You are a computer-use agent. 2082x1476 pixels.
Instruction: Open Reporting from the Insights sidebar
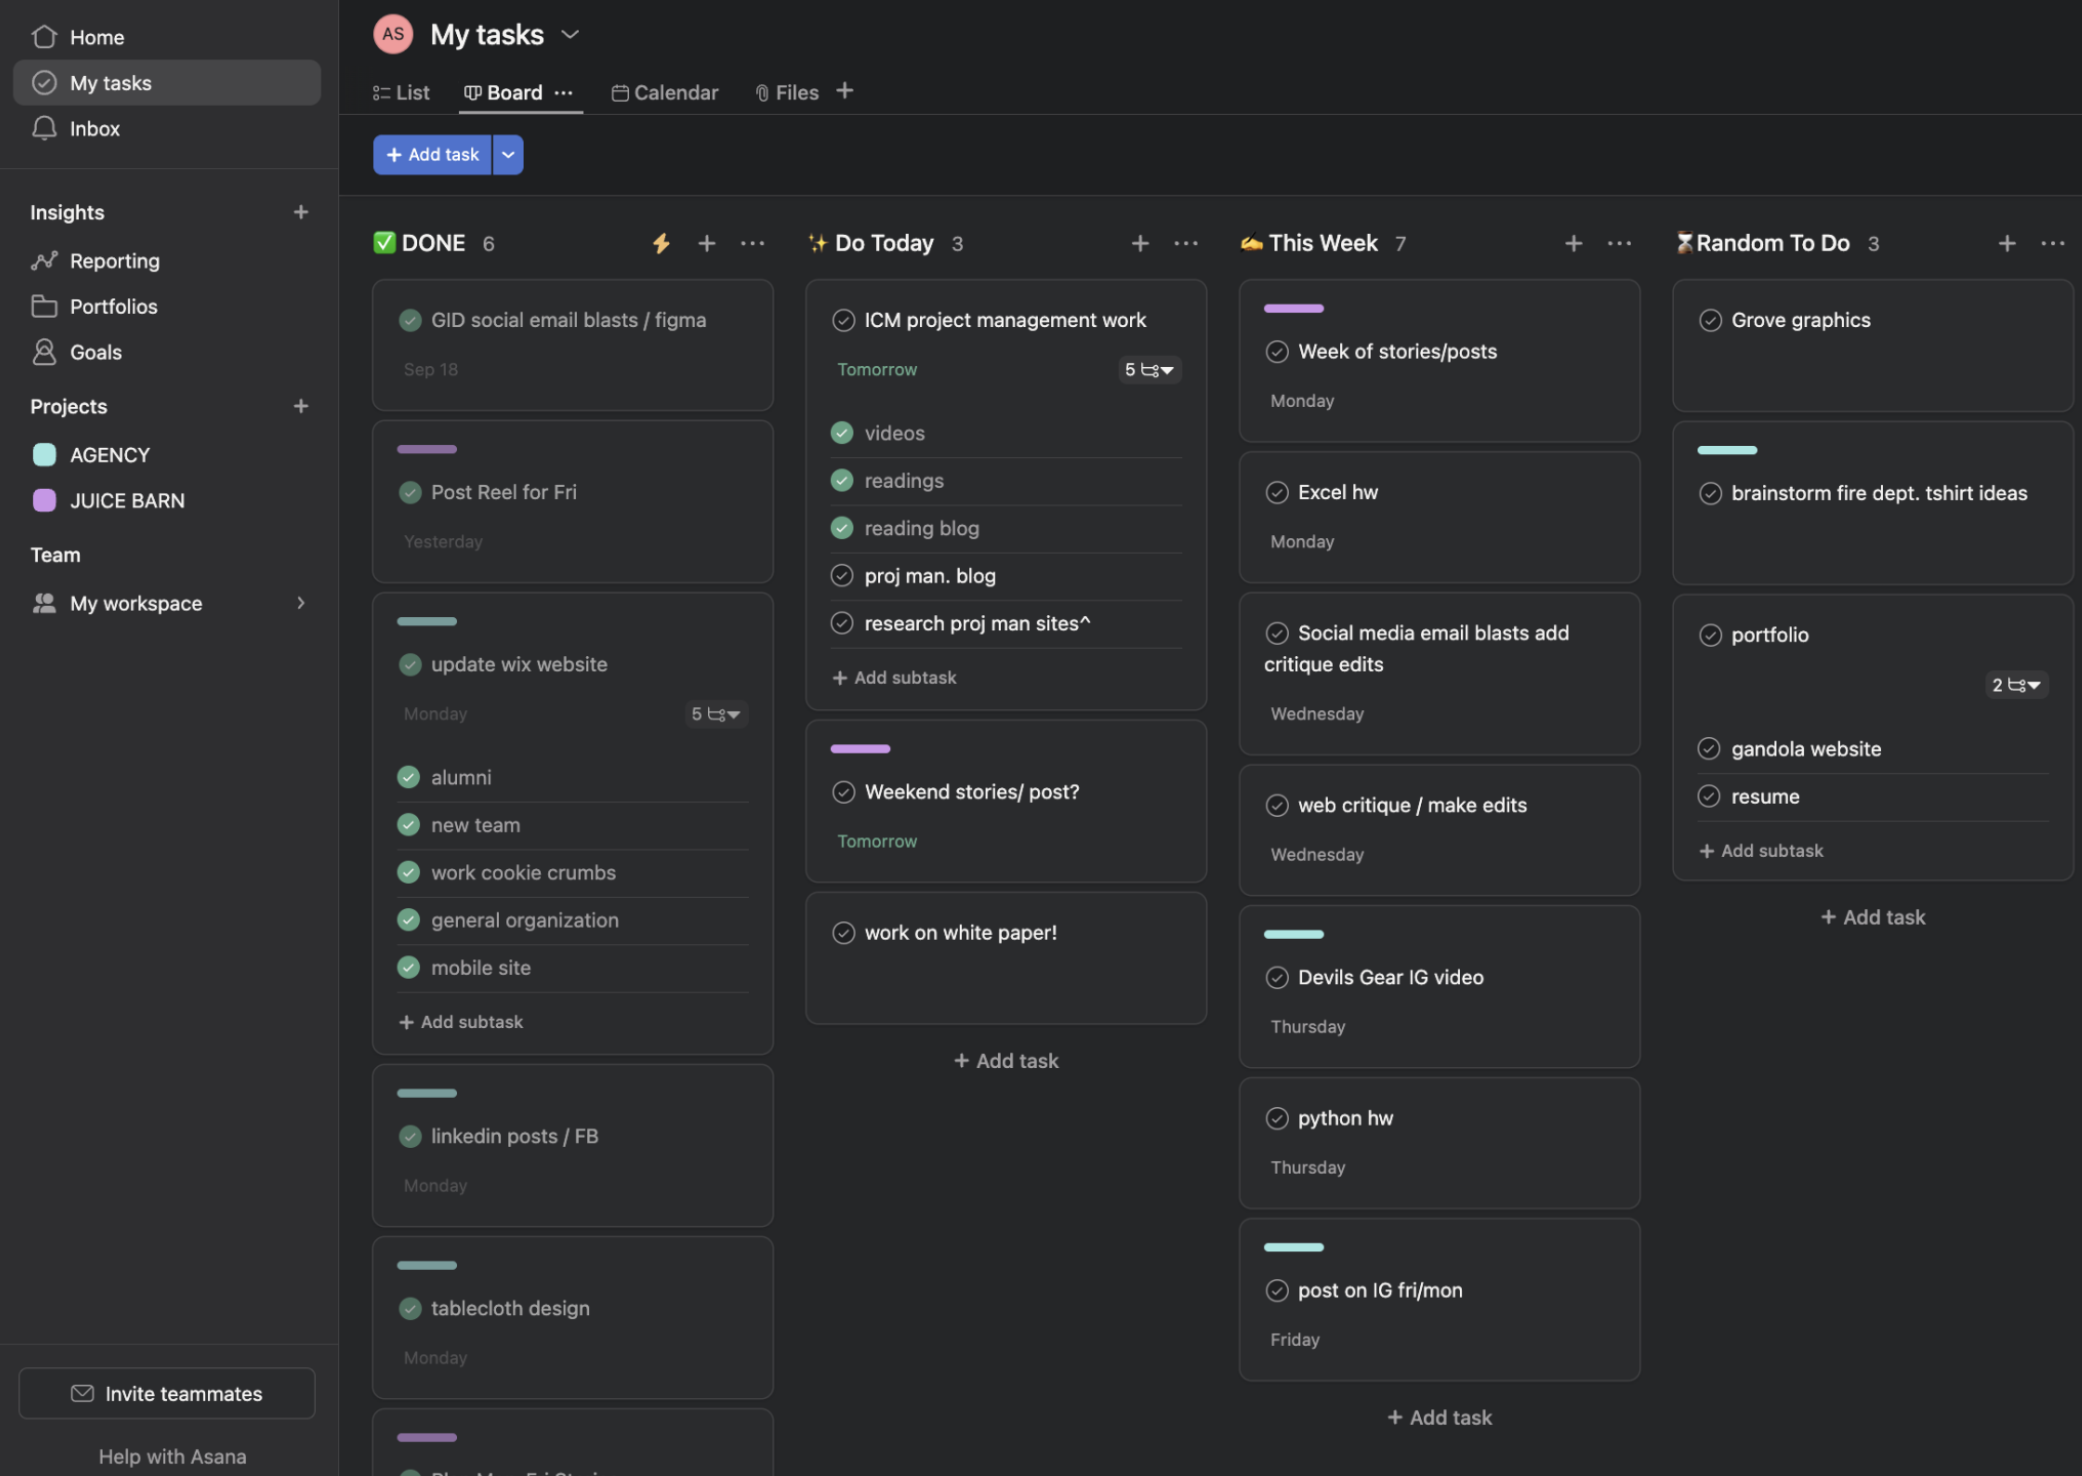(114, 261)
